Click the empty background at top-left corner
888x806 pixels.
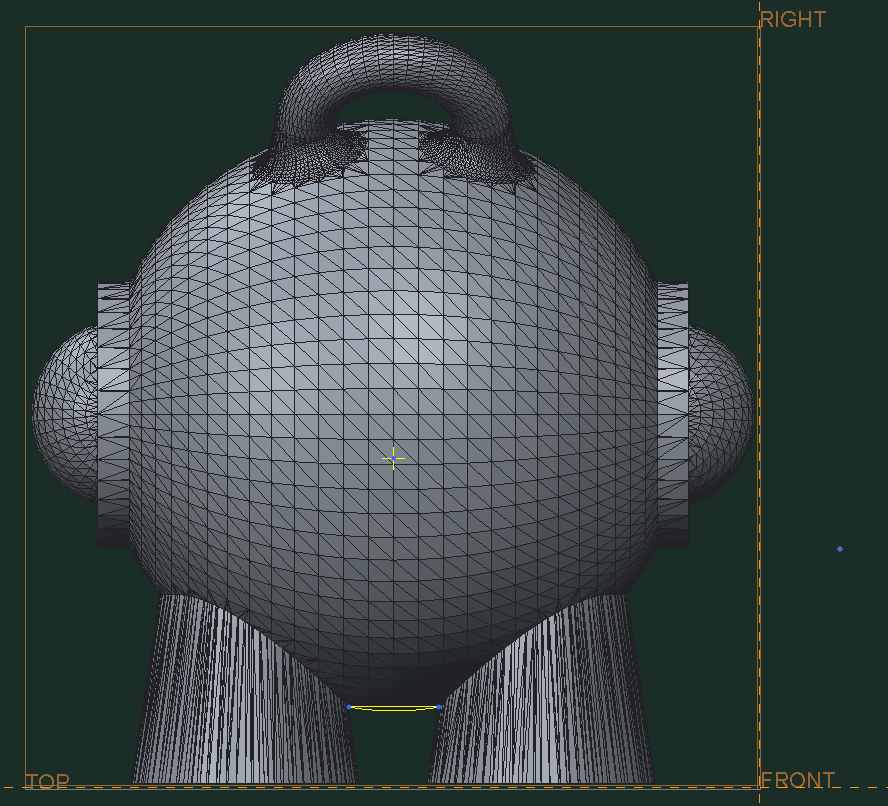(x=12, y=12)
